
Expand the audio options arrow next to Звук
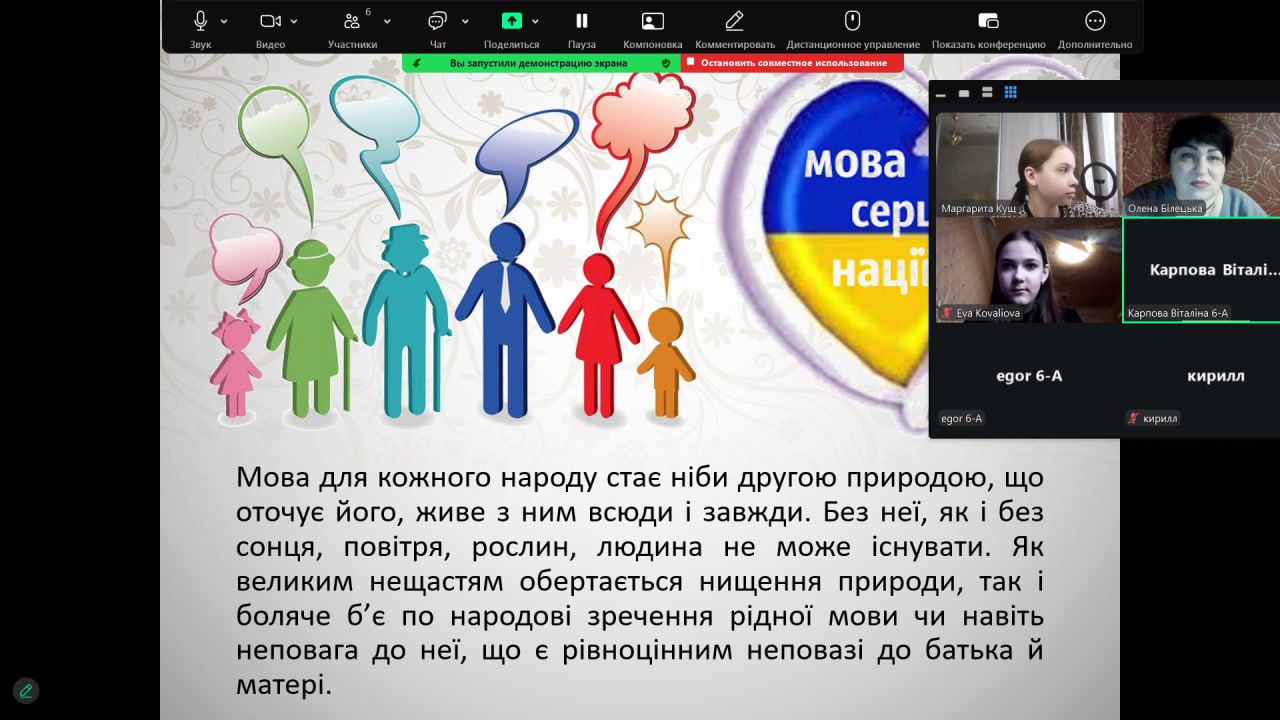[224, 21]
